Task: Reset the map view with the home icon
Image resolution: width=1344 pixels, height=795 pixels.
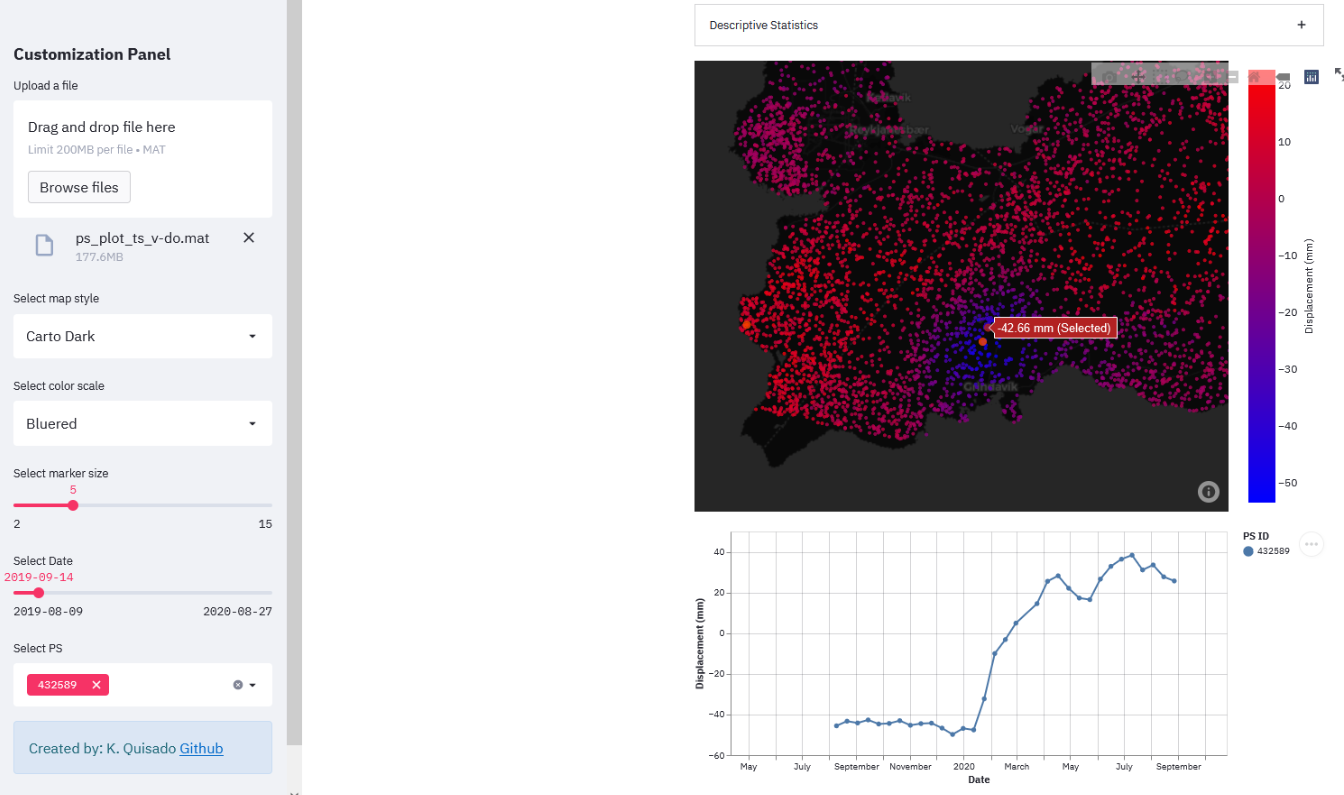Action: [x=1255, y=76]
